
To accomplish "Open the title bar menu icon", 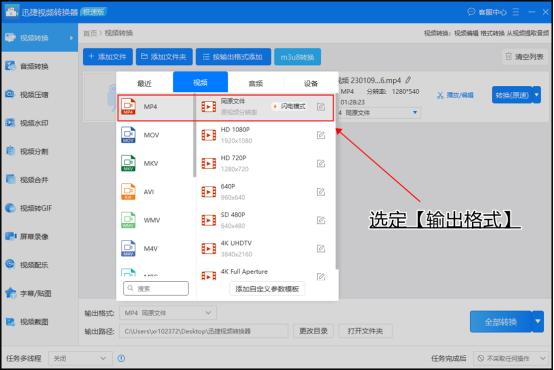I will 516,12.
